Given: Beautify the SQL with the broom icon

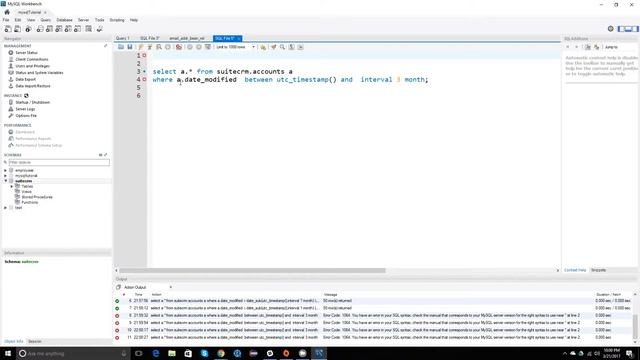Looking at the screenshot, I should pyautogui.click(x=273, y=47).
